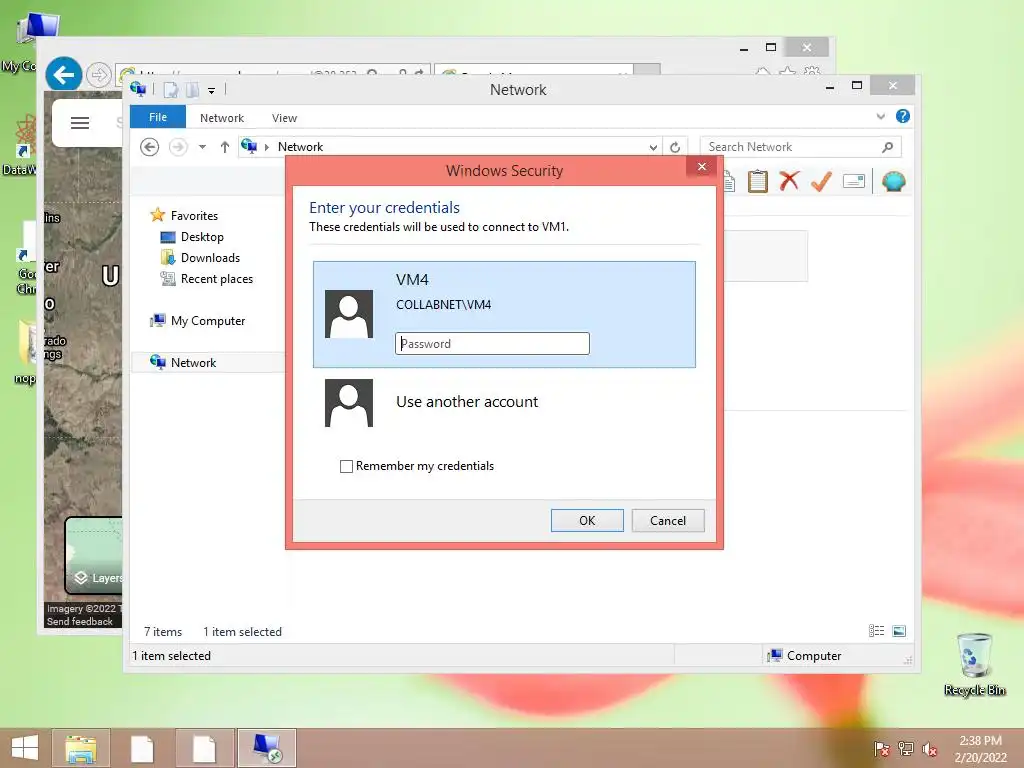This screenshot has height=768, width=1024.
Task: Expand the ribbon with the chevron
Action: (880, 116)
